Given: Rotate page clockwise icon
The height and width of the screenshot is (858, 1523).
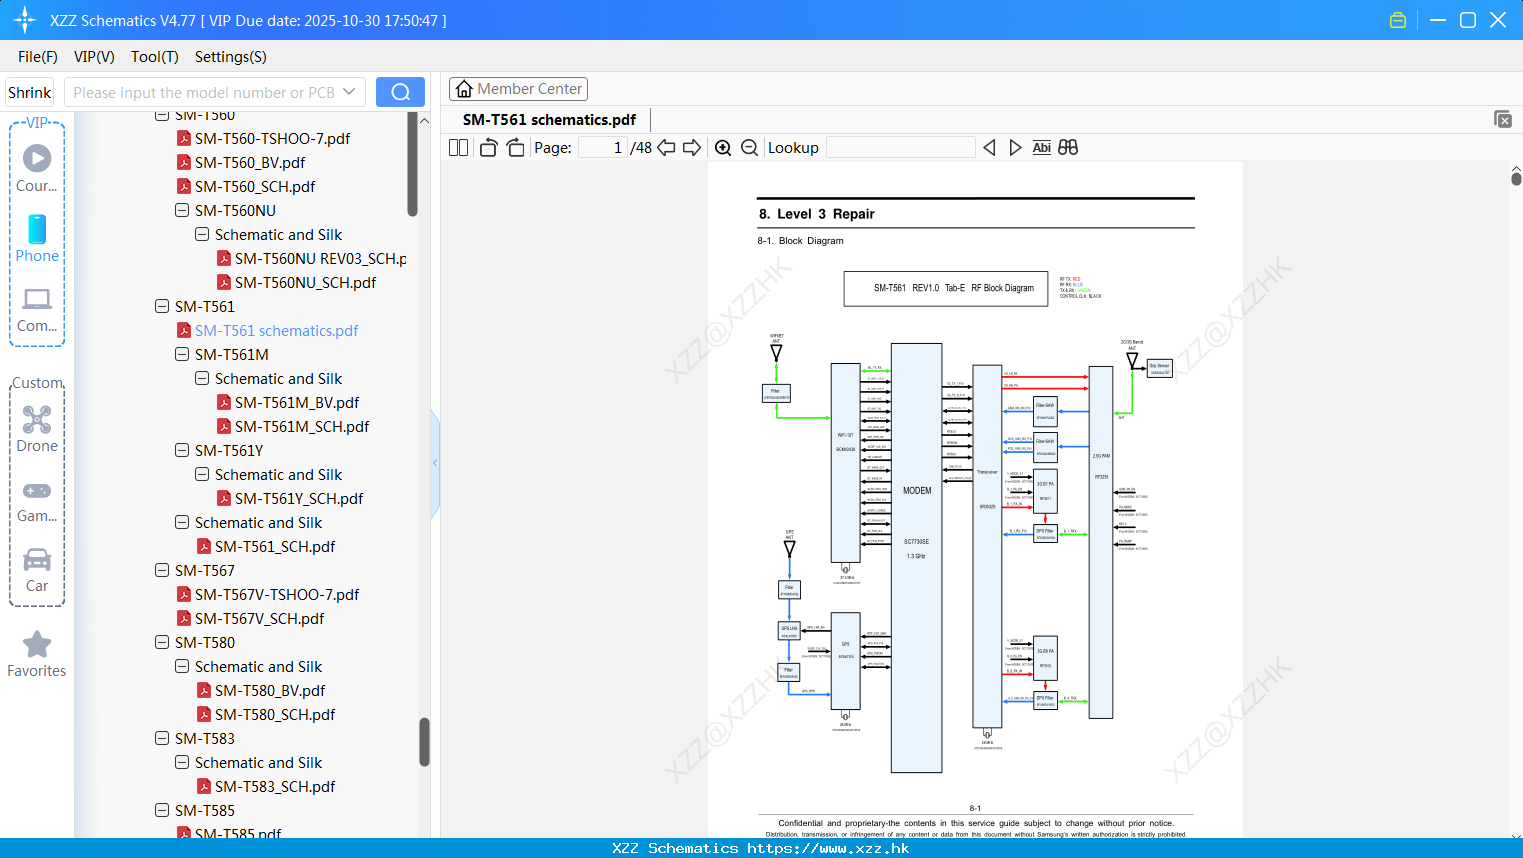Looking at the screenshot, I should pos(516,148).
